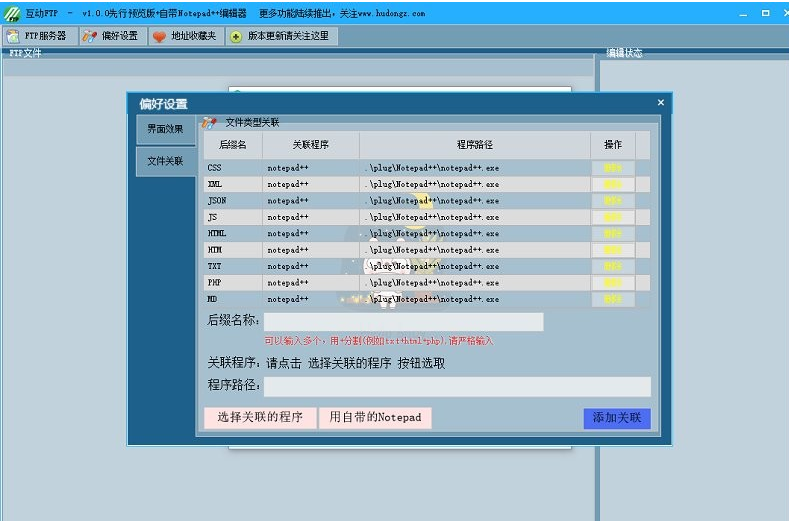The width and height of the screenshot is (789, 521).
Task: Click the notepad++.exe path cell in the HTM row
Action: click(x=475, y=250)
